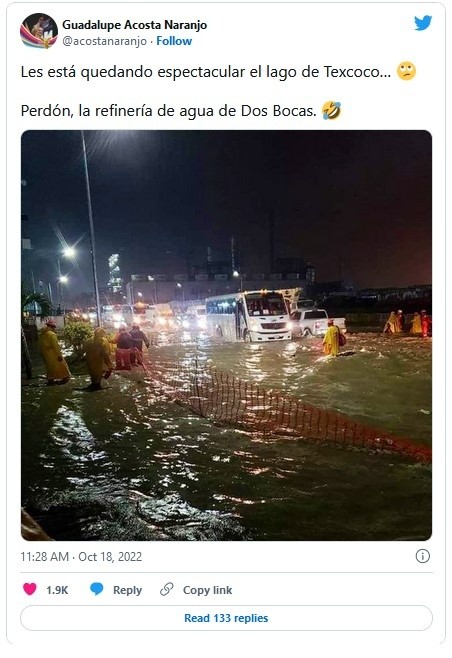Click the laughing emoji after Dos Bocas

(x=332, y=111)
